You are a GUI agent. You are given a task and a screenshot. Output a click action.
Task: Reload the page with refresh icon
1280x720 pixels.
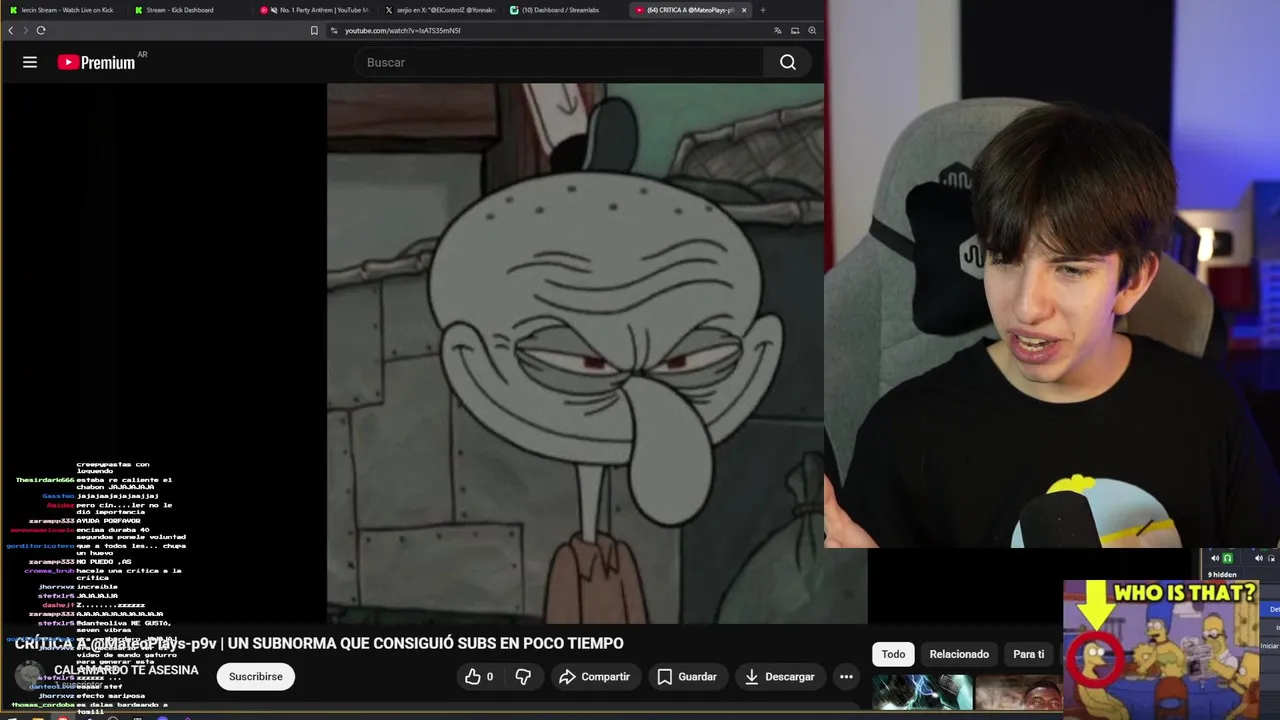pyautogui.click(x=41, y=30)
